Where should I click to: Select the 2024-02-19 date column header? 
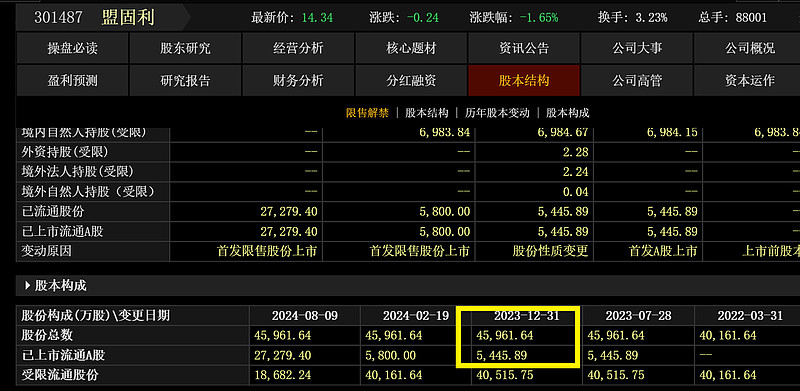[416, 315]
